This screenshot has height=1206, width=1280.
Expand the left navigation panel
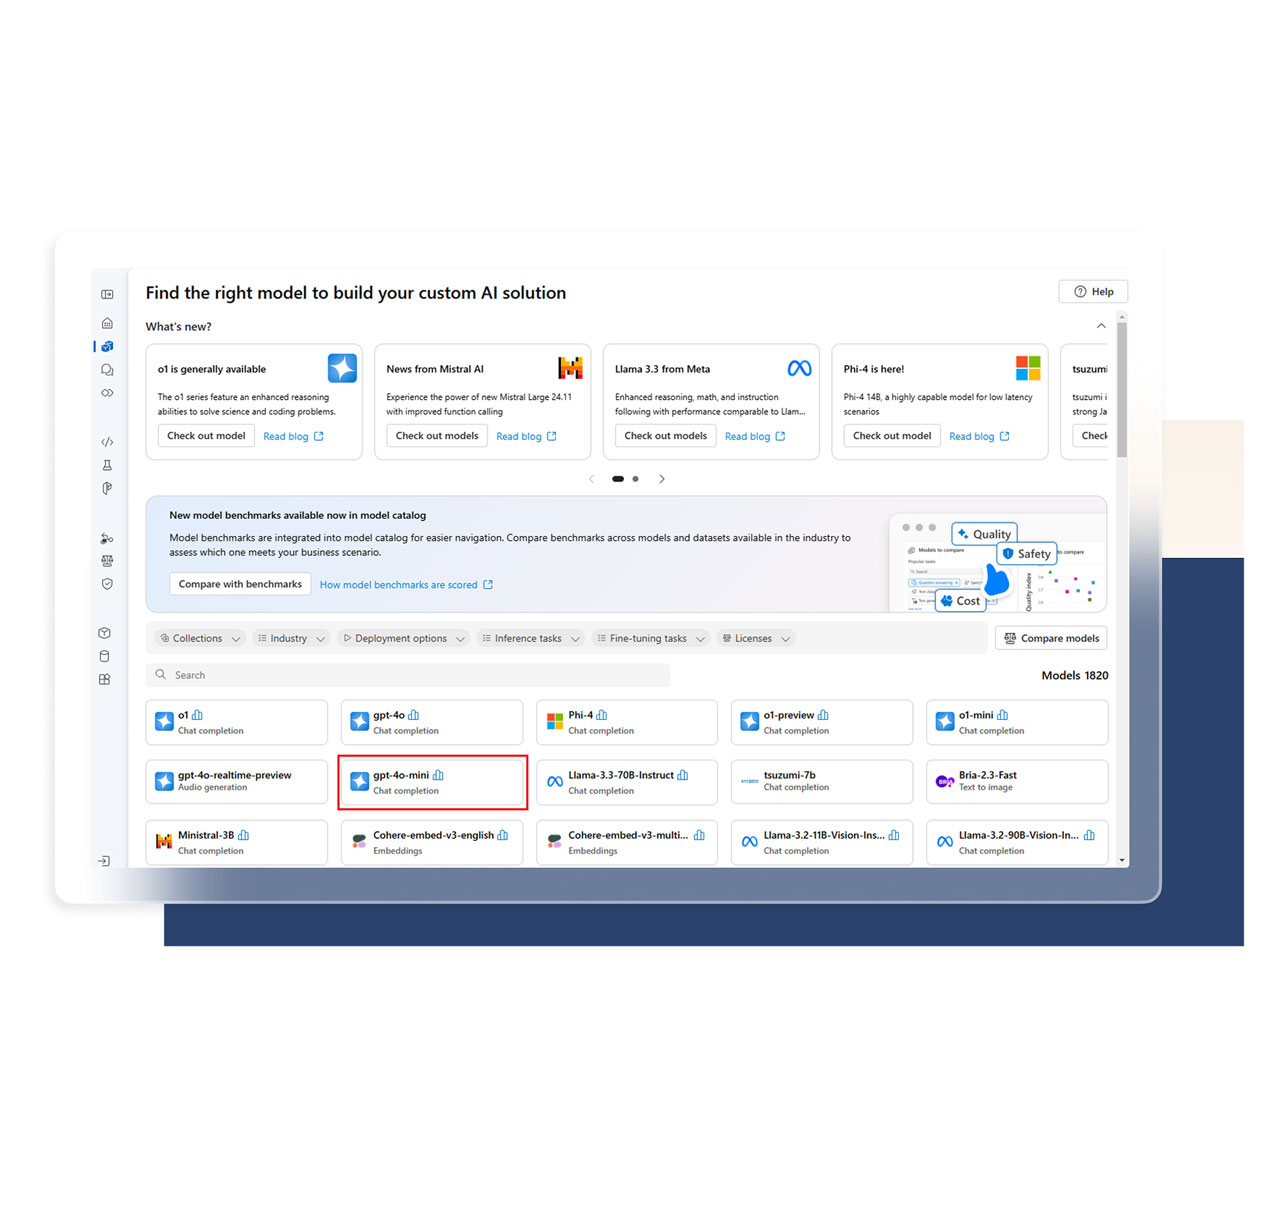(x=107, y=294)
